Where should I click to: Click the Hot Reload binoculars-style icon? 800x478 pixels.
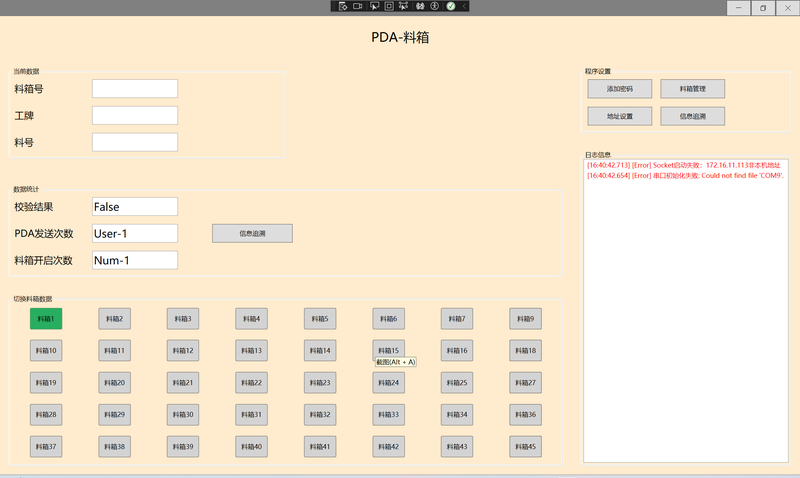419,6
